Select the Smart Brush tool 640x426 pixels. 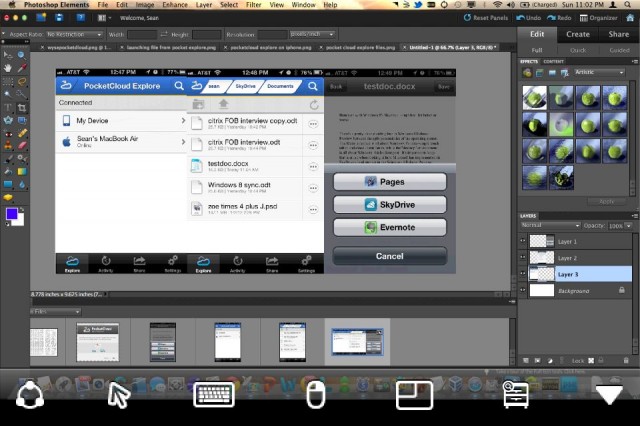[22, 159]
